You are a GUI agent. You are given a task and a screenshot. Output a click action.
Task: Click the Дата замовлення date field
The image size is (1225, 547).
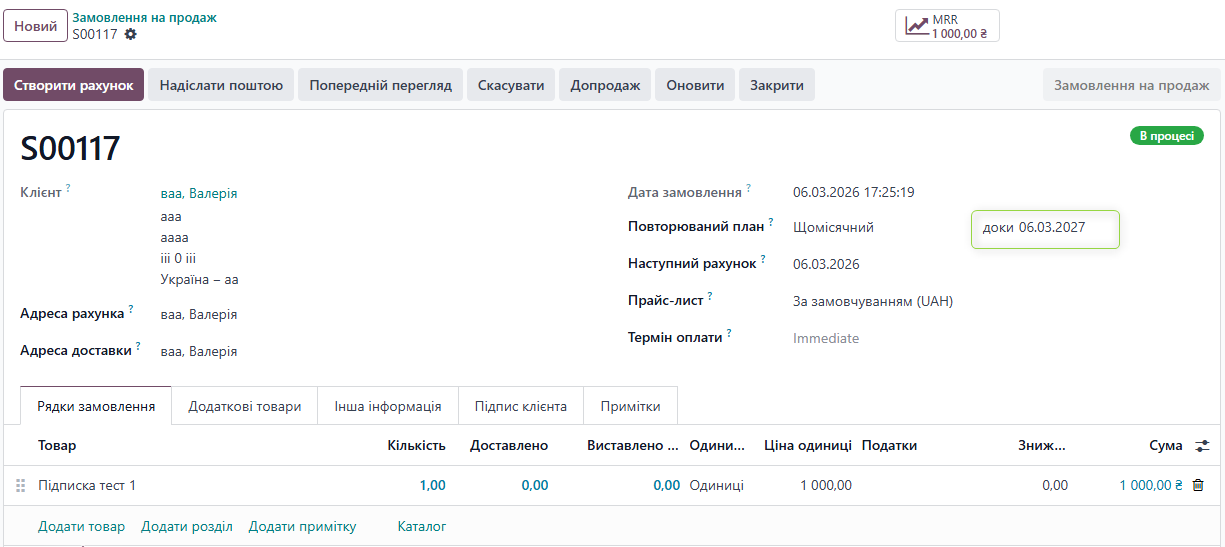[853, 192]
